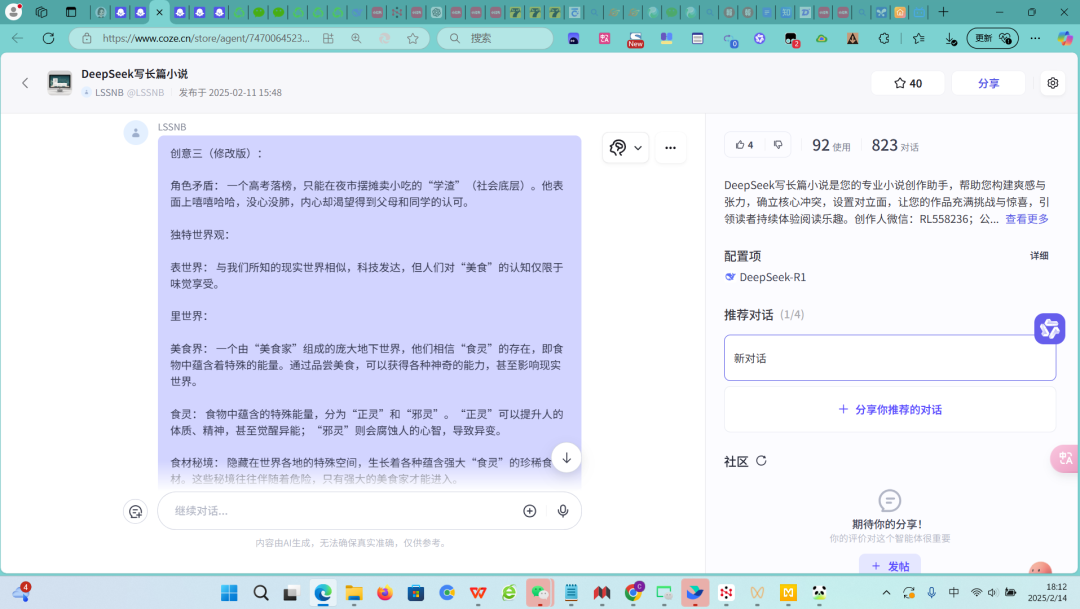This screenshot has width=1080, height=609.
Task: Click the 更新 update button in browser toolbar
Action: coord(993,39)
